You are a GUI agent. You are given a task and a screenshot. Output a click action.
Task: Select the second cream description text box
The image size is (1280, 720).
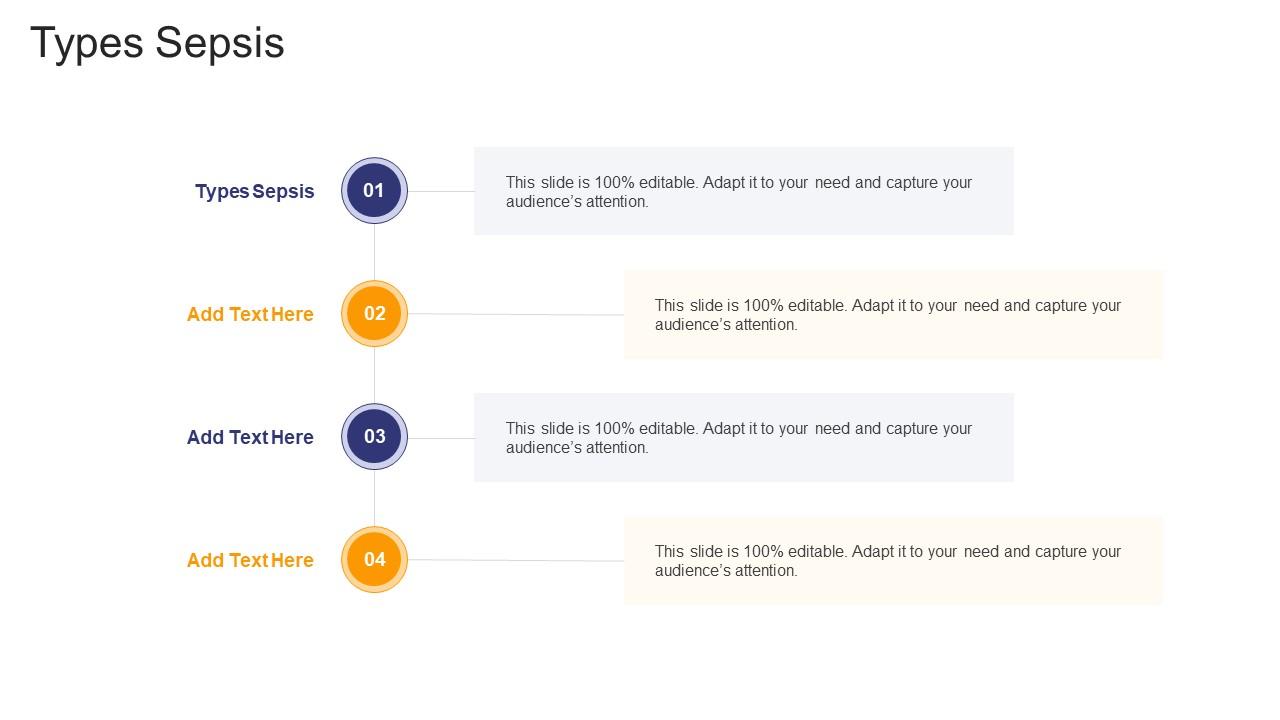point(894,314)
